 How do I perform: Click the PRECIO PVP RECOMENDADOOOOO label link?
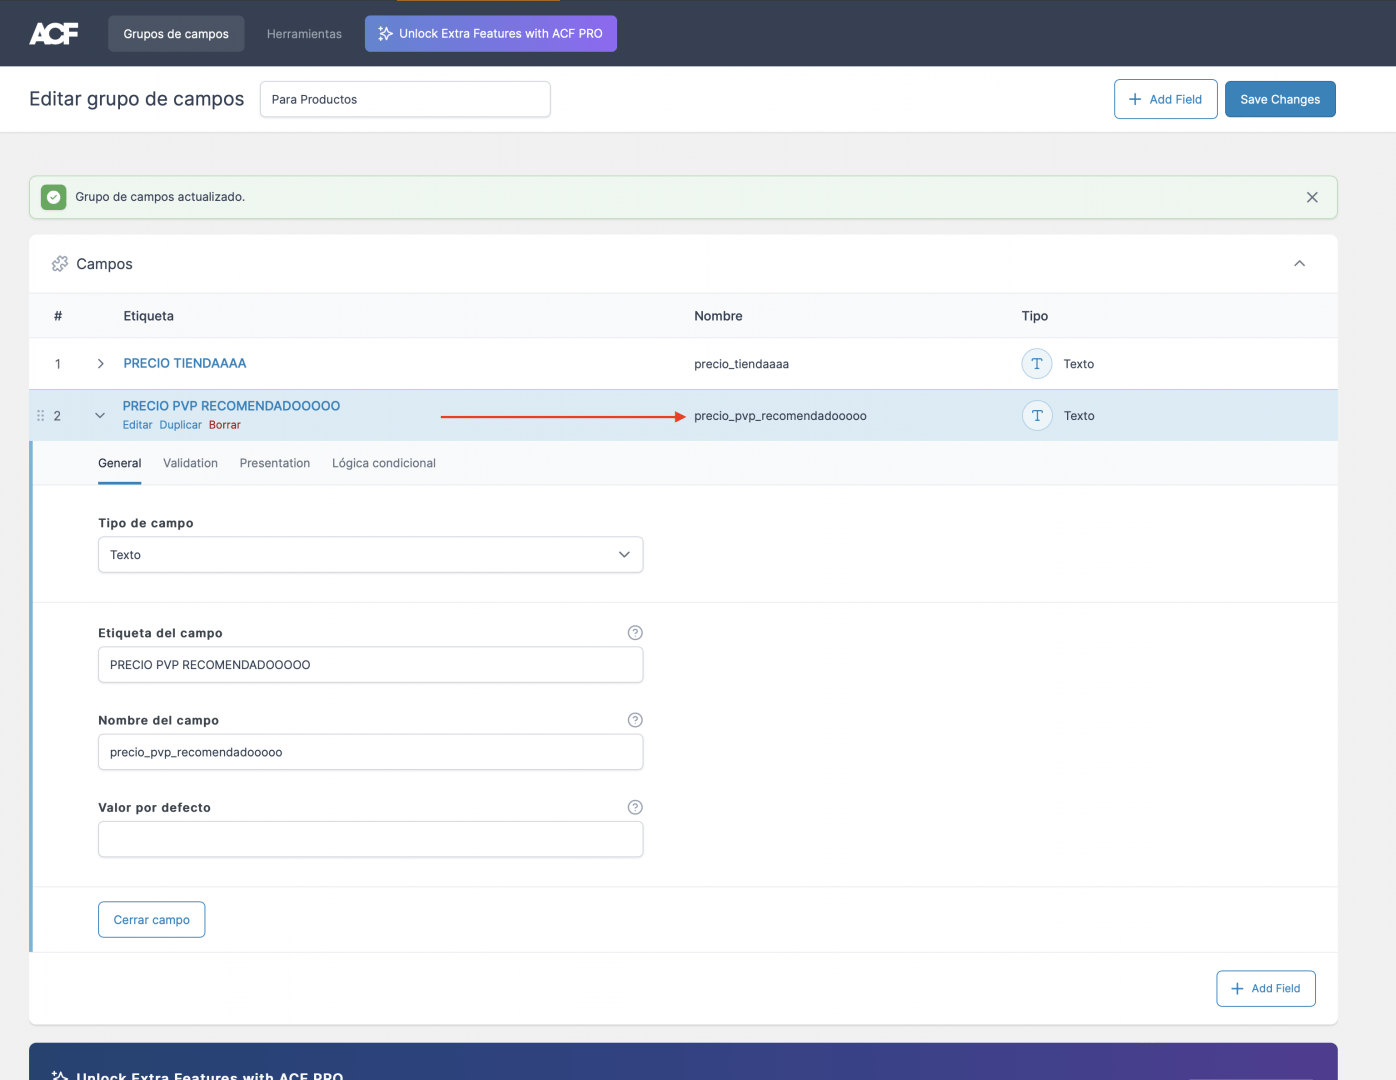click(231, 406)
